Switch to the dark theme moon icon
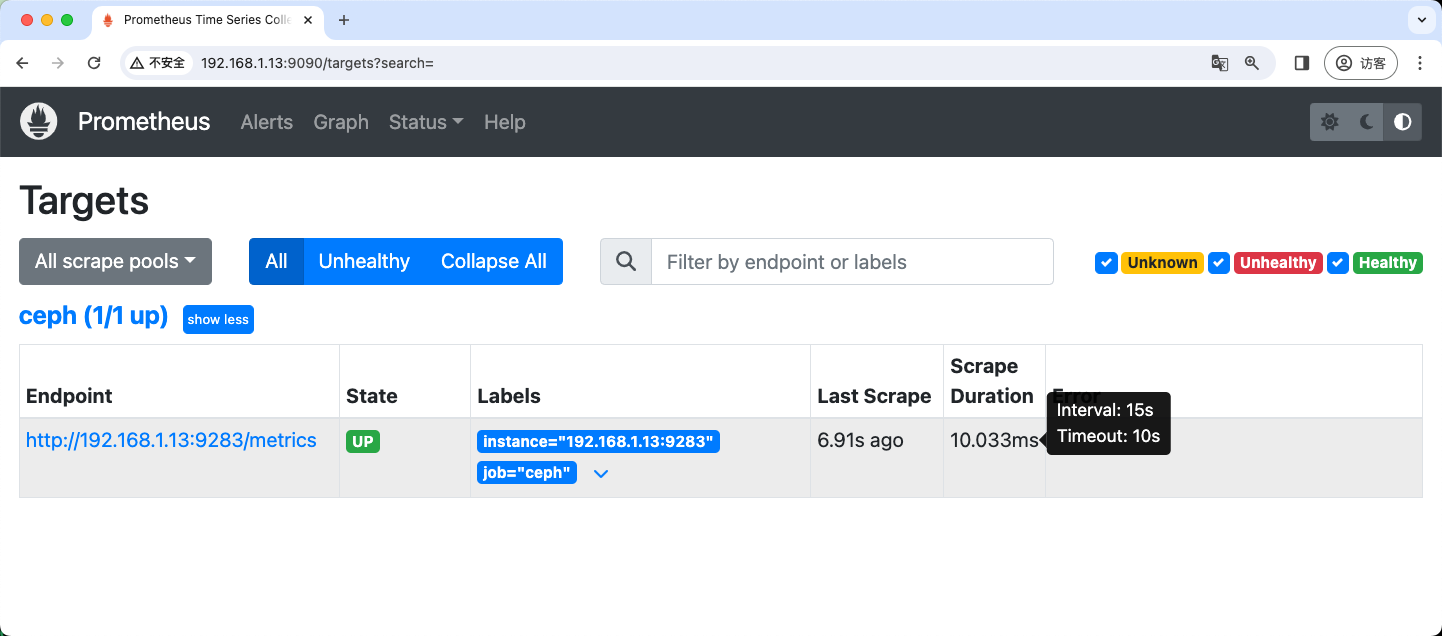 coord(1366,122)
